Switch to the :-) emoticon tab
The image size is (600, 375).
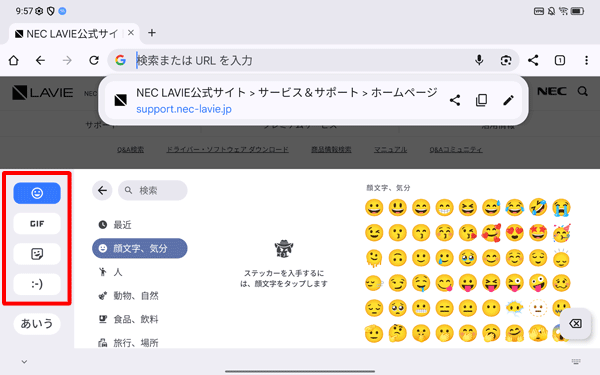[x=37, y=284]
